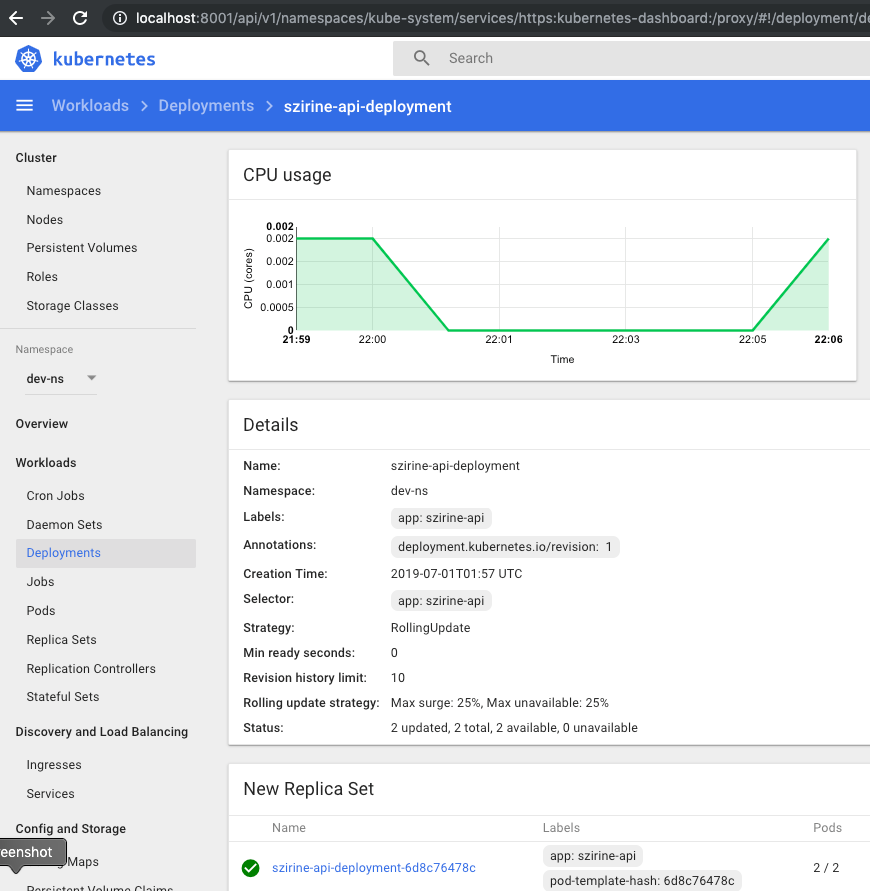Open the szirine-api-deployment-6d8c76478c replica set
Image resolution: width=870 pixels, height=891 pixels.
(x=374, y=868)
